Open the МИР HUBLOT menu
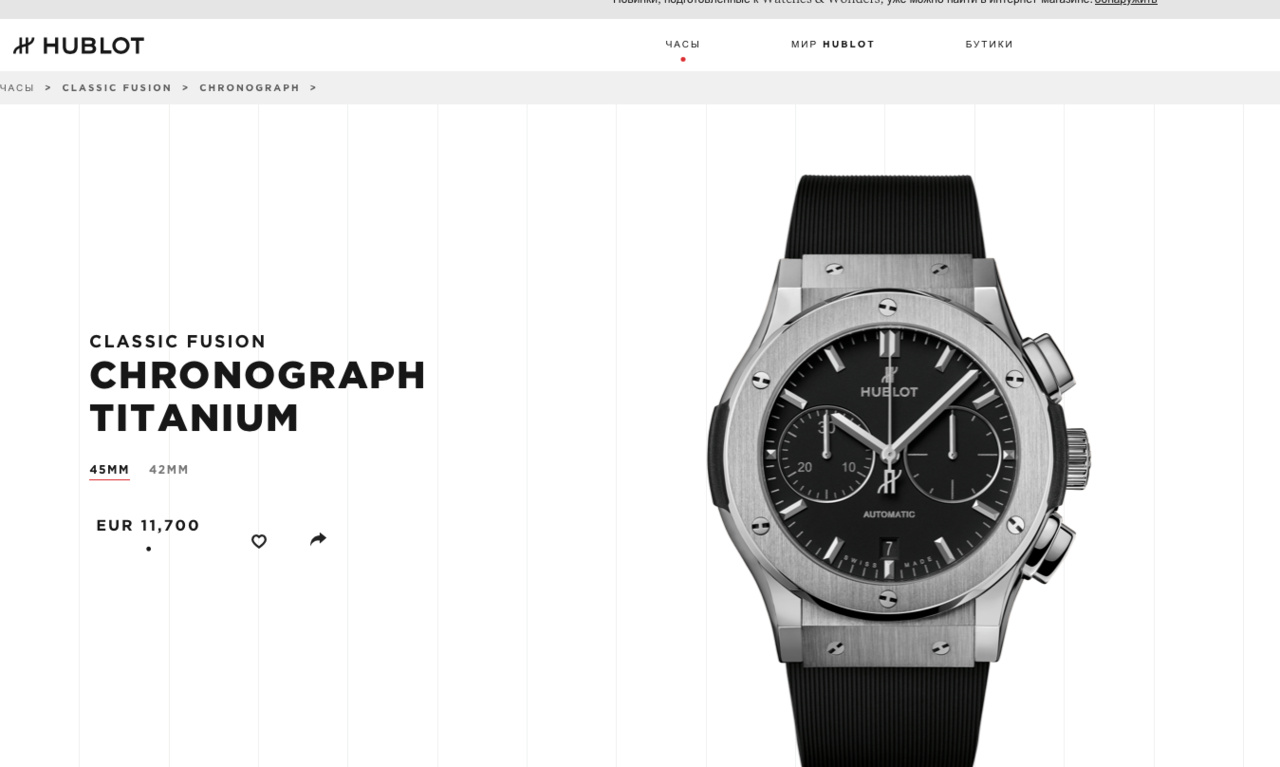 click(x=833, y=44)
